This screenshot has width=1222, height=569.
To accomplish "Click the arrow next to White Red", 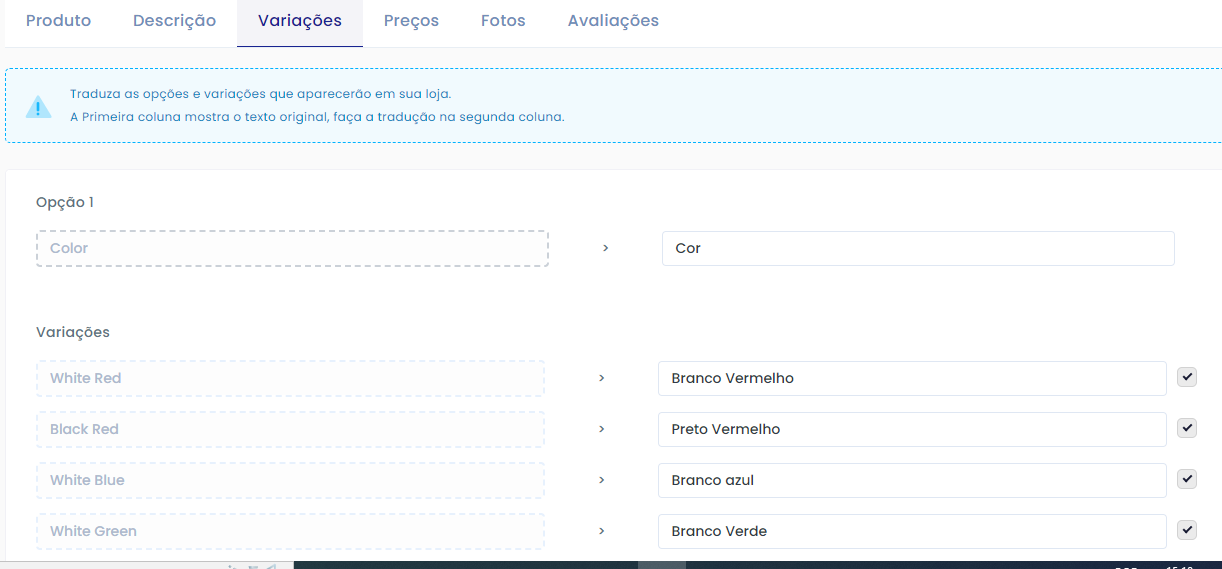I will [601, 378].
